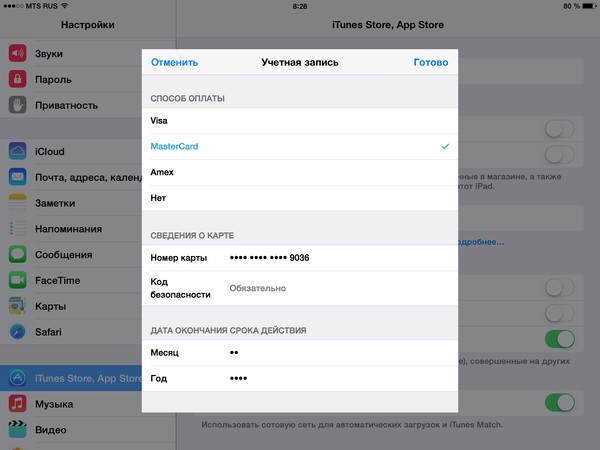Tap the Reminders list icon

18,228
